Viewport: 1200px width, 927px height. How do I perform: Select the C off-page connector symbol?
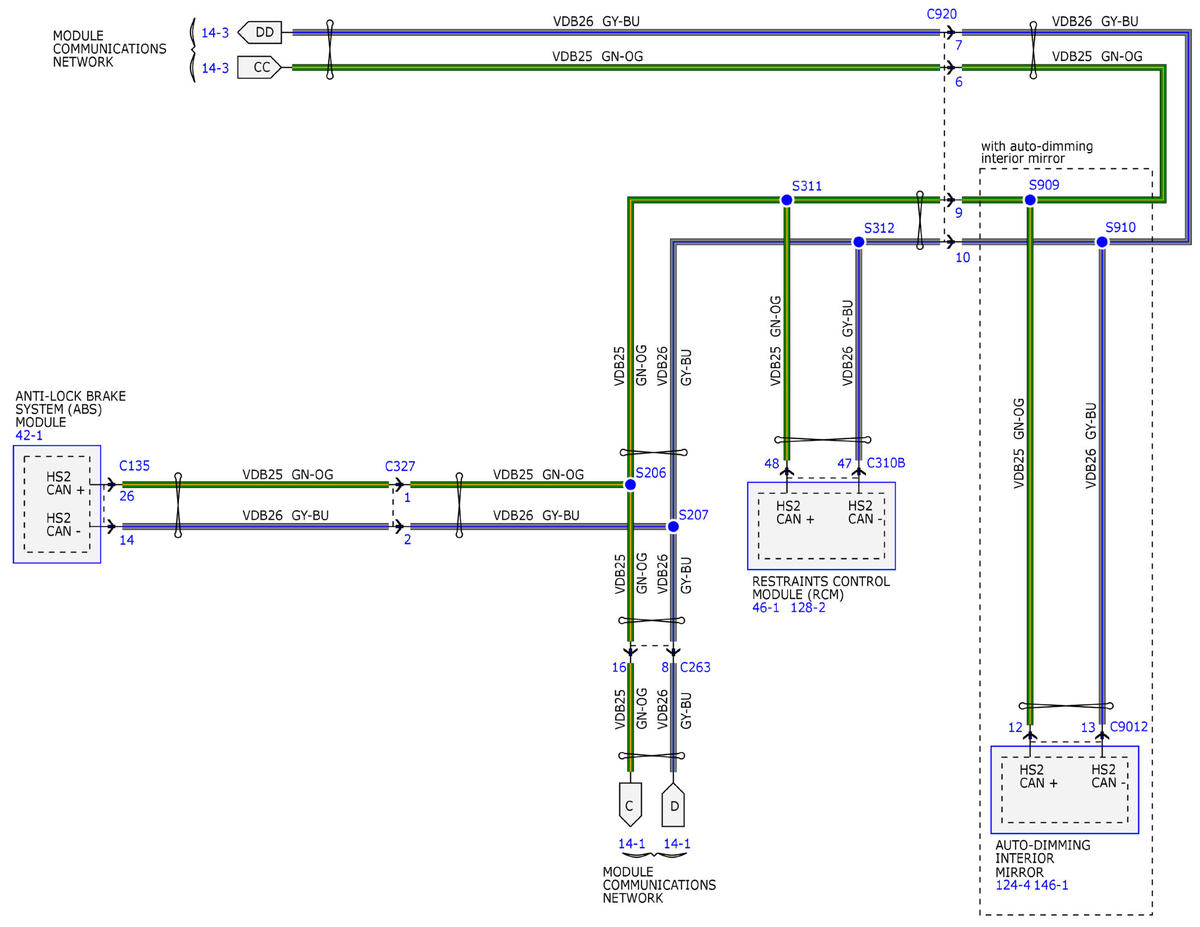(630, 804)
